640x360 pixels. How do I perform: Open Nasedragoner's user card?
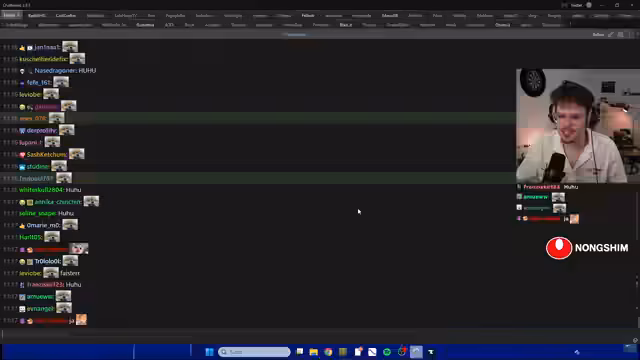tap(56, 71)
